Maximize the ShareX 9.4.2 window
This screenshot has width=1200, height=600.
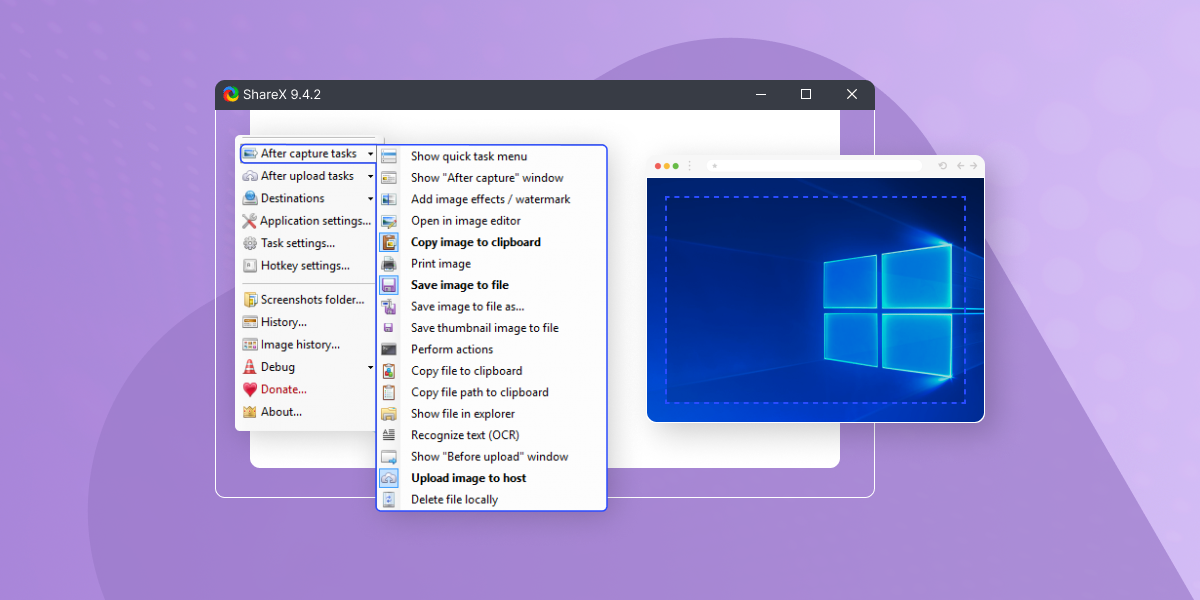(x=806, y=94)
